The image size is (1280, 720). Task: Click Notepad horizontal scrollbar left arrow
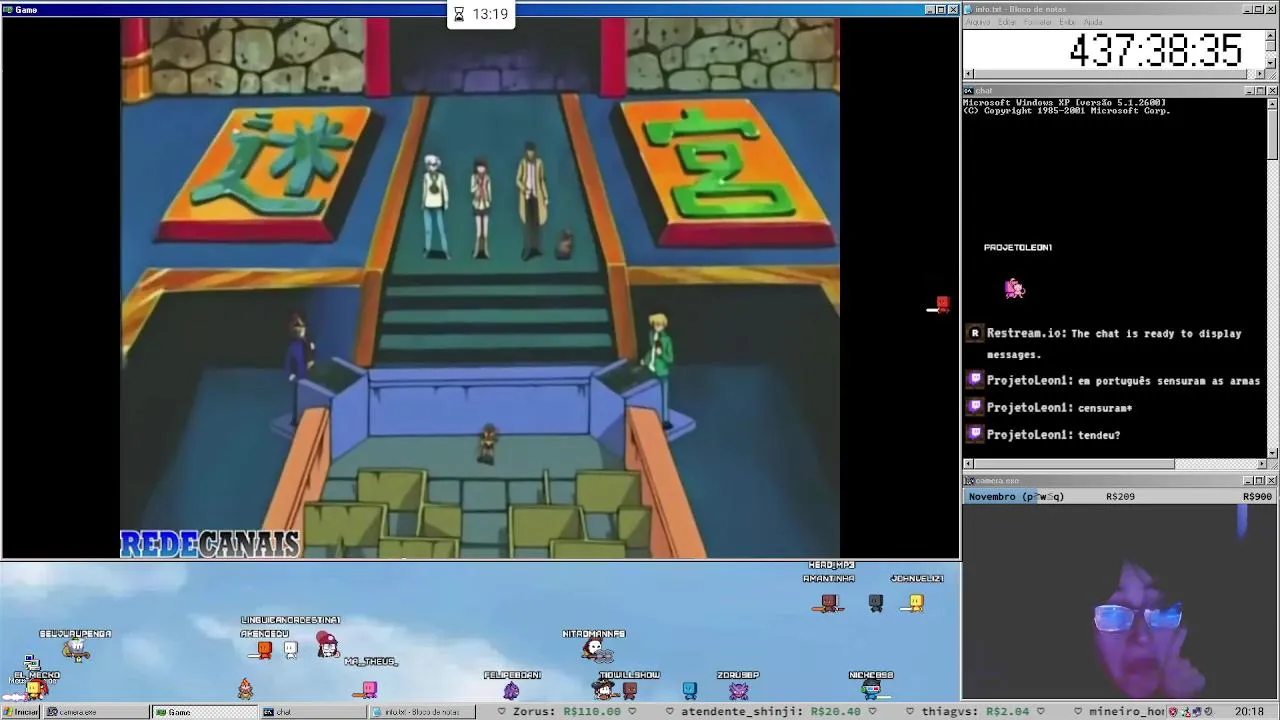pyautogui.click(x=968, y=74)
